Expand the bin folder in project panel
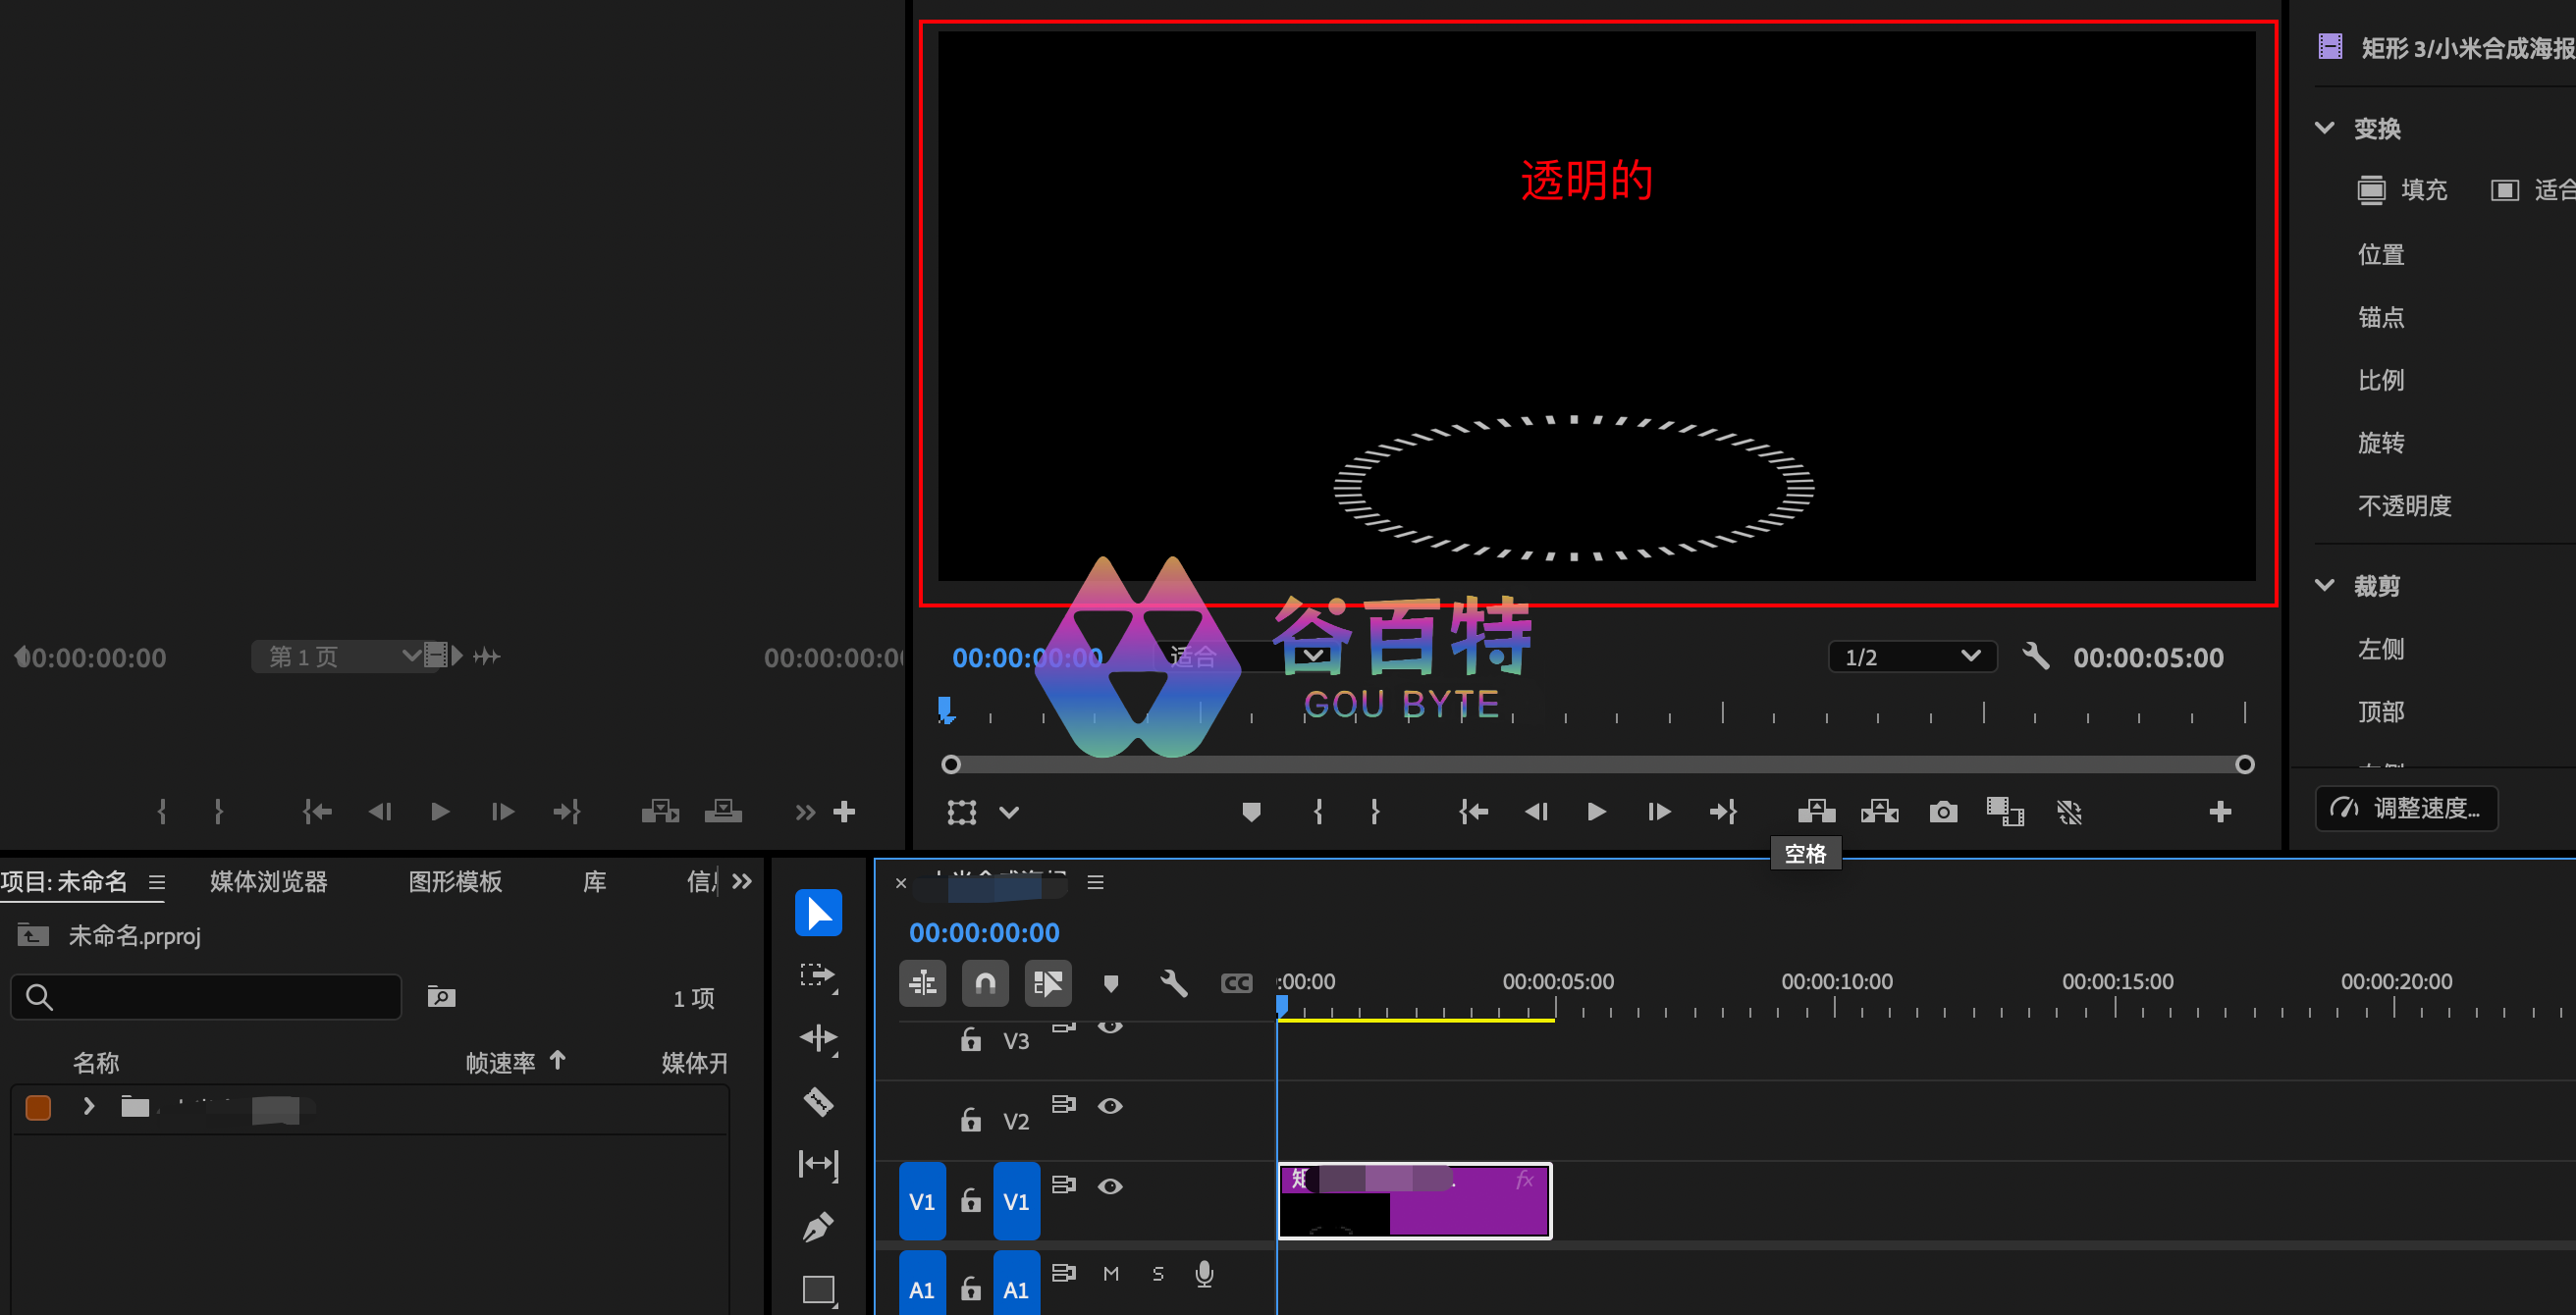Screen dimensions: 2576x1315 tap(89, 1106)
